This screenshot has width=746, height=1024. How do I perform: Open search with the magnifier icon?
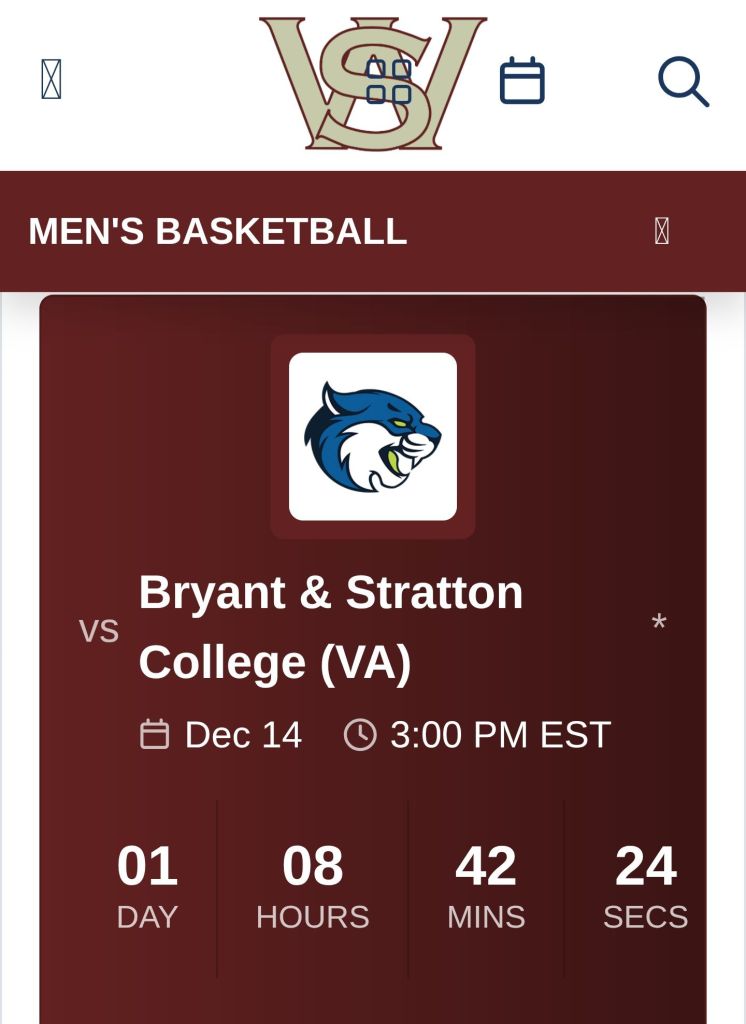point(683,81)
